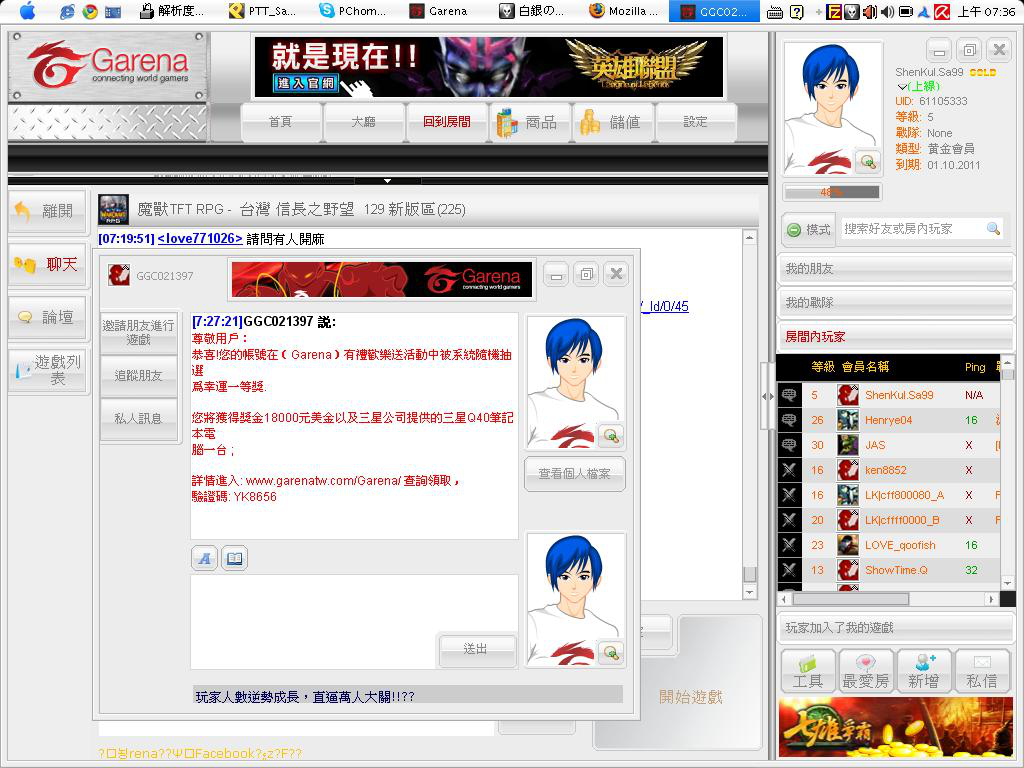Switch to the 大廳 lobby tab
This screenshot has height=768, width=1024.
click(363, 121)
